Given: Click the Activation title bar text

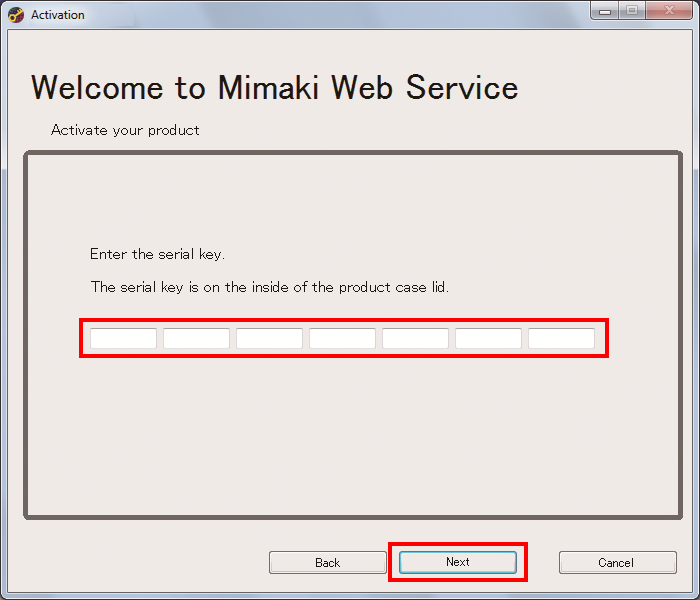Looking at the screenshot, I should coord(58,15).
